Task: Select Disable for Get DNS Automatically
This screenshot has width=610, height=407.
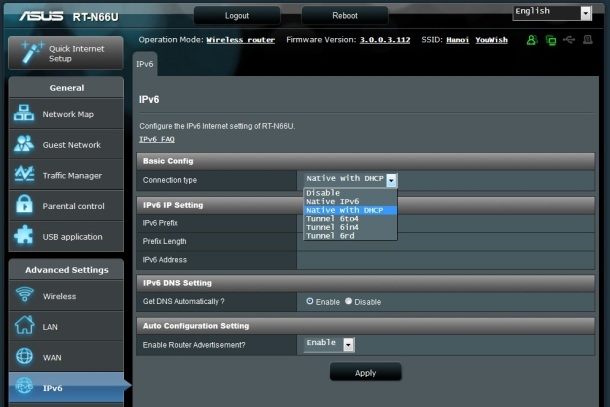Action: (x=348, y=301)
